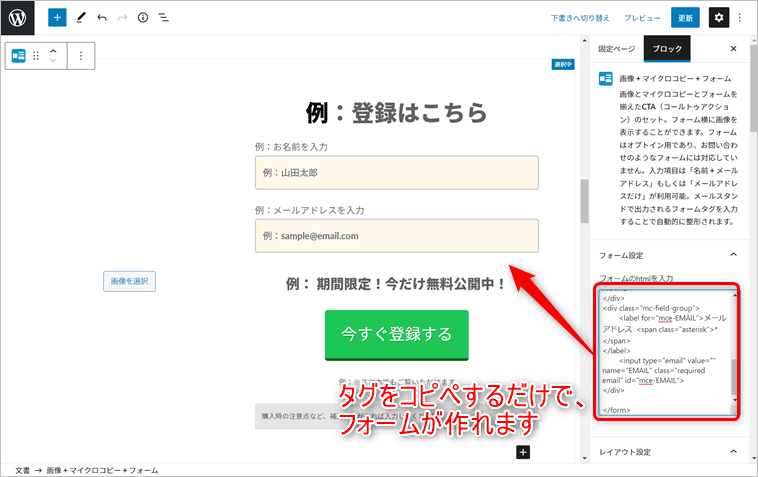Click the WordPress logo icon
758x477 pixels.
pos(19,18)
